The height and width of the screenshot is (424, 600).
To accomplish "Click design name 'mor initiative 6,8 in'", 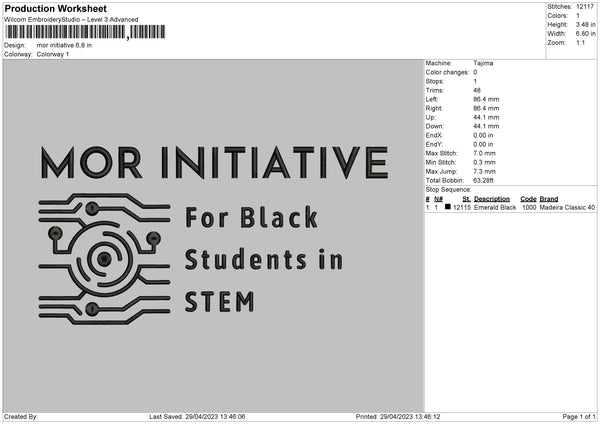I will (64, 45).
